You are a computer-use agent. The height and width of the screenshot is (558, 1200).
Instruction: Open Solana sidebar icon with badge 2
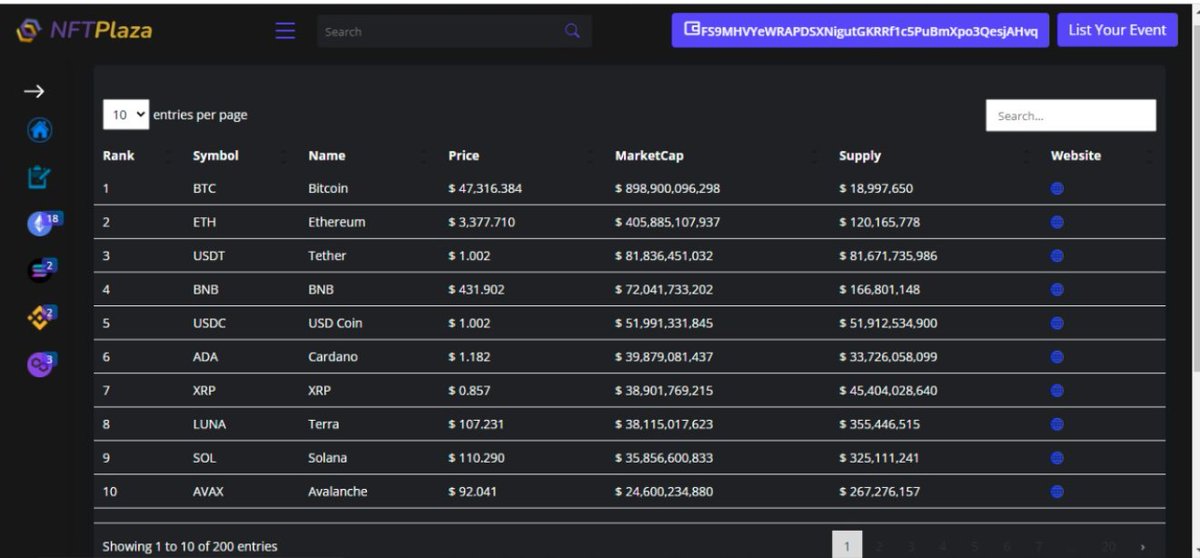point(40,269)
